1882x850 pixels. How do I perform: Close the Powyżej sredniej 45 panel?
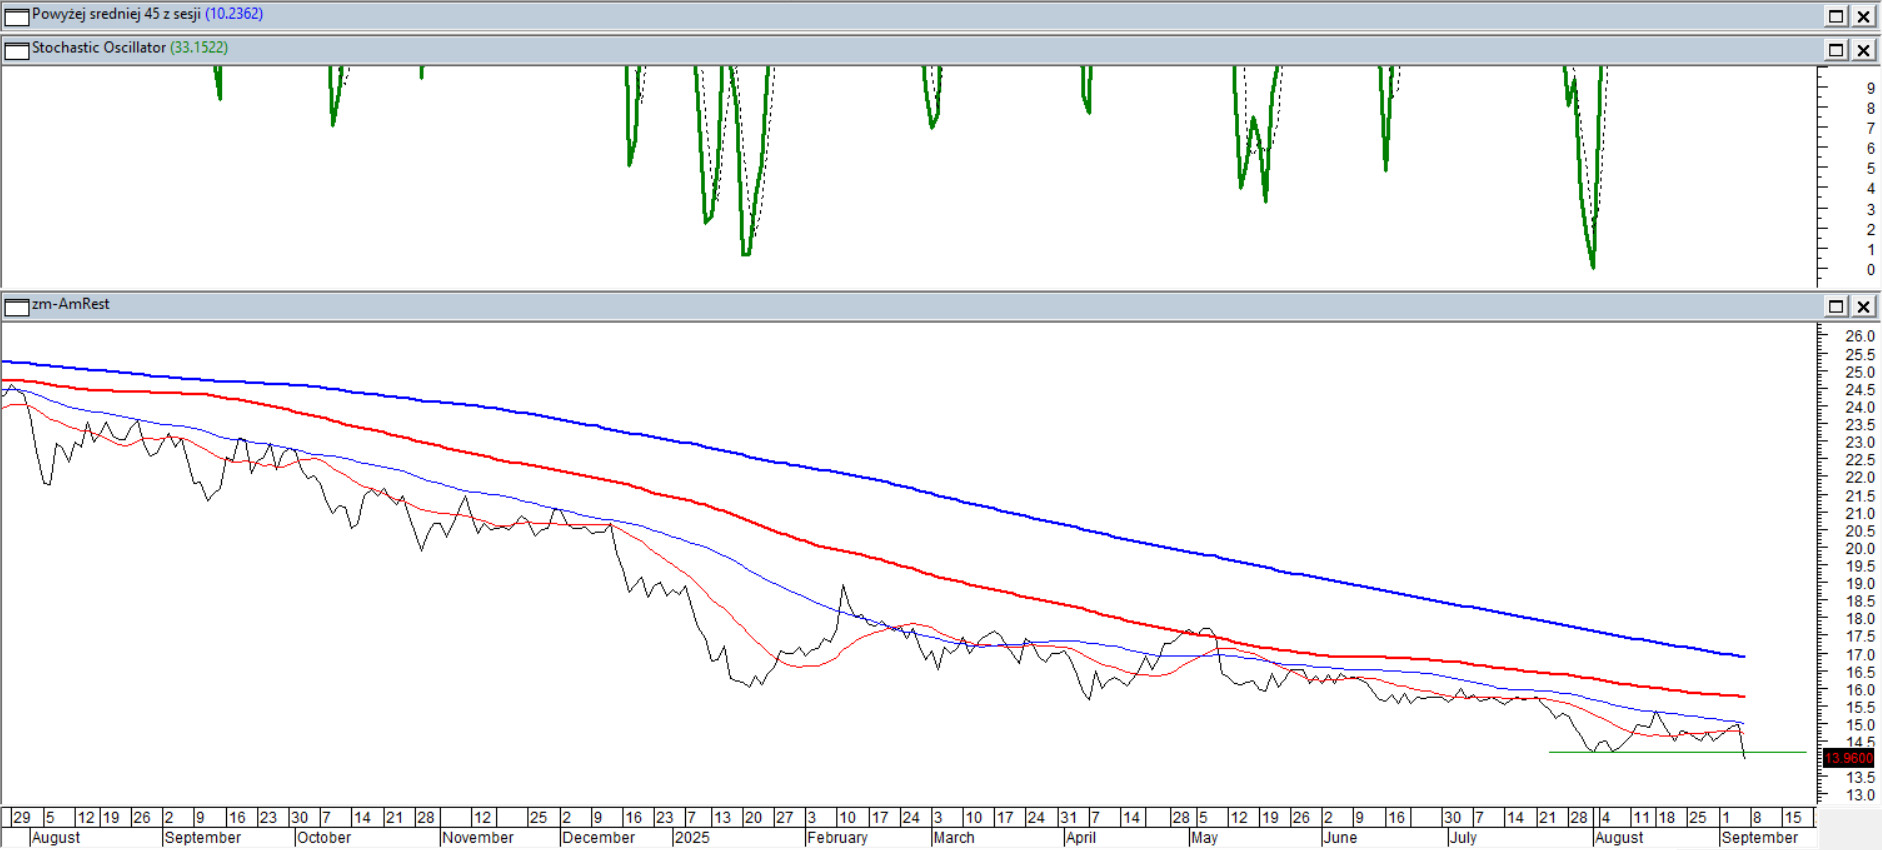tap(1864, 16)
